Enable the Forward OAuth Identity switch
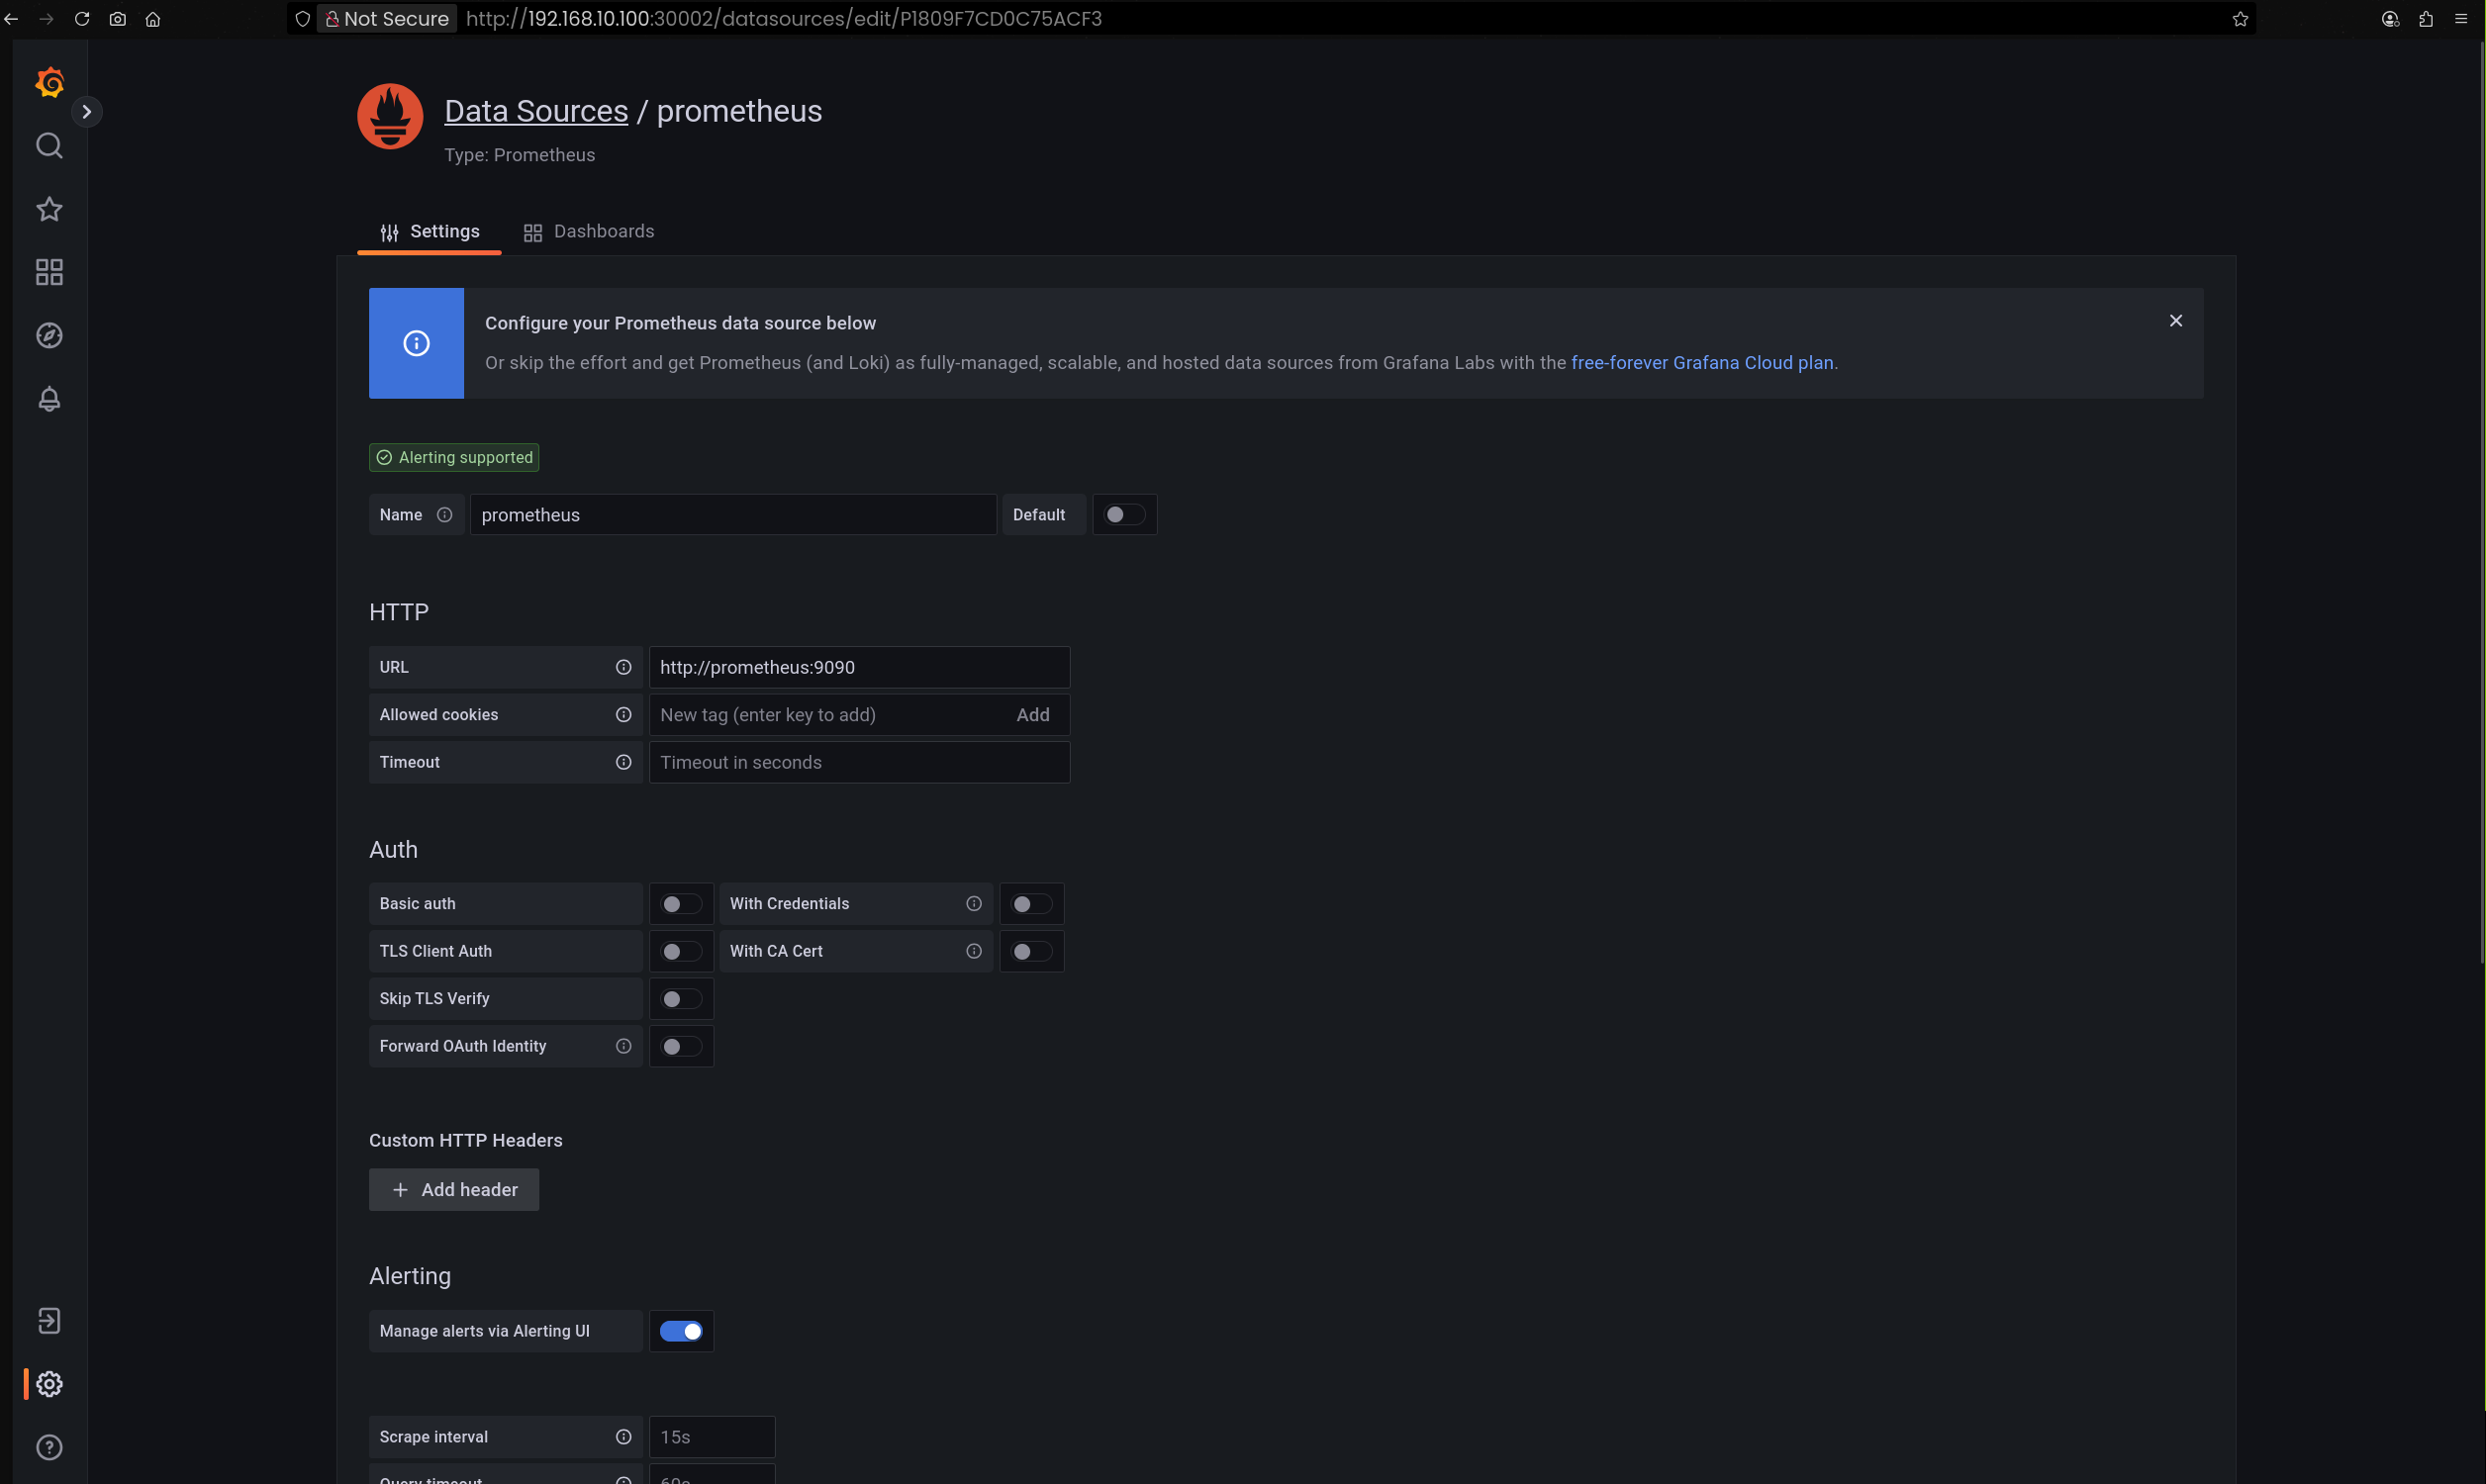This screenshot has width=2486, height=1484. tap(681, 1046)
